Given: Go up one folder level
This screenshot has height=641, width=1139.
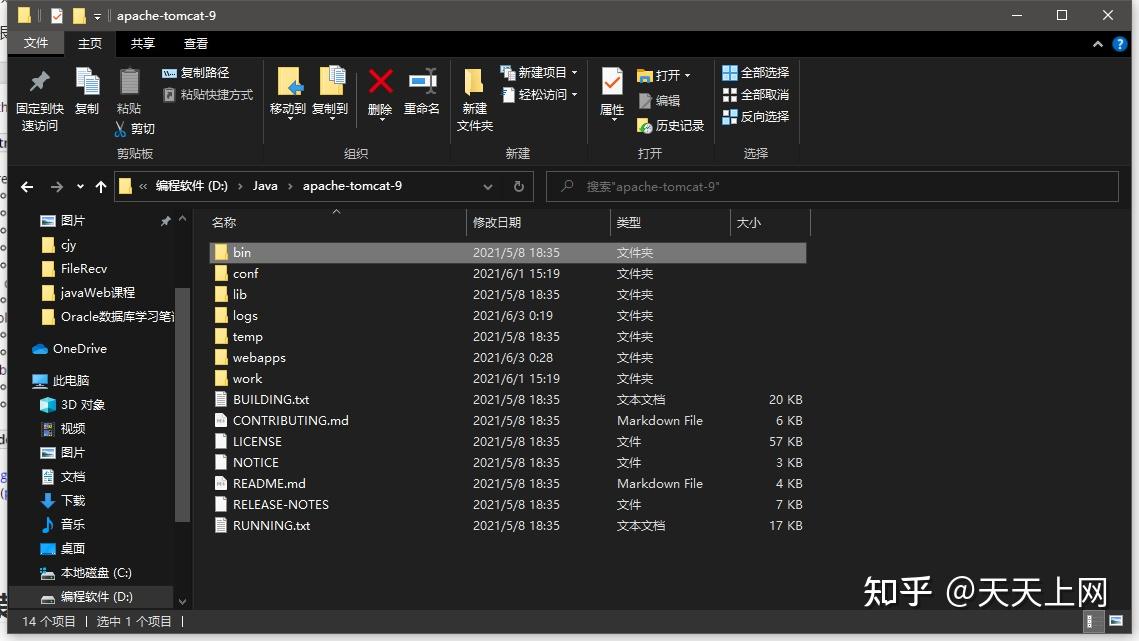Looking at the screenshot, I should pos(101,187).
